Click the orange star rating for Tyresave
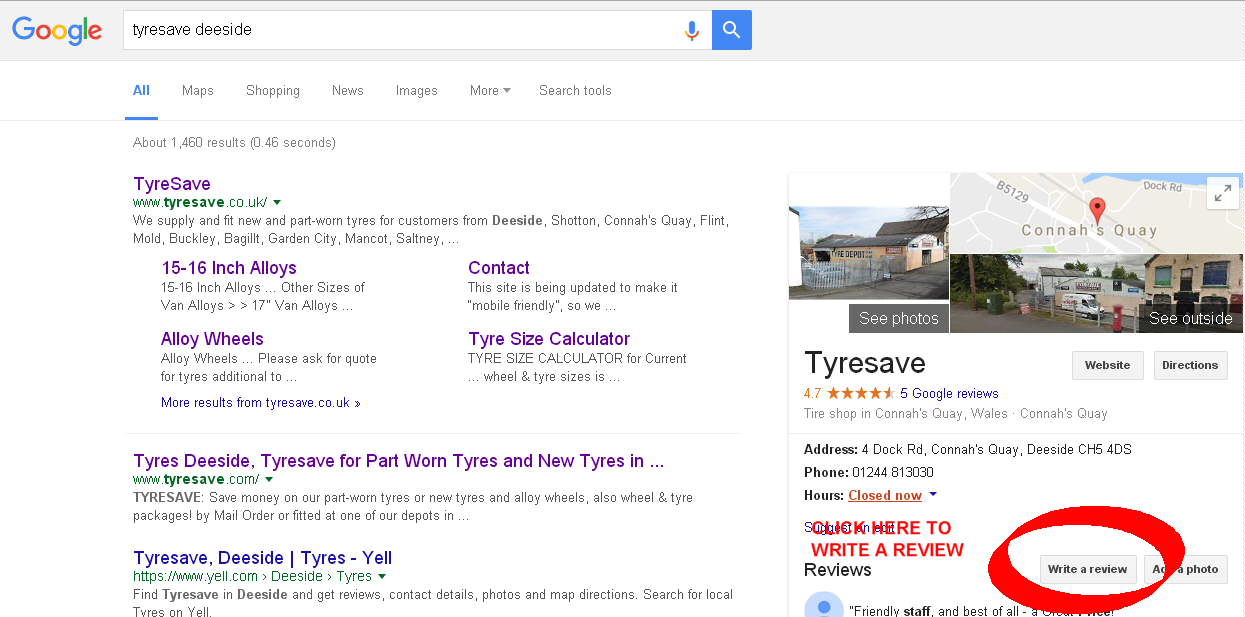Screen dimensions: 1245x617 tap(860, 393)
